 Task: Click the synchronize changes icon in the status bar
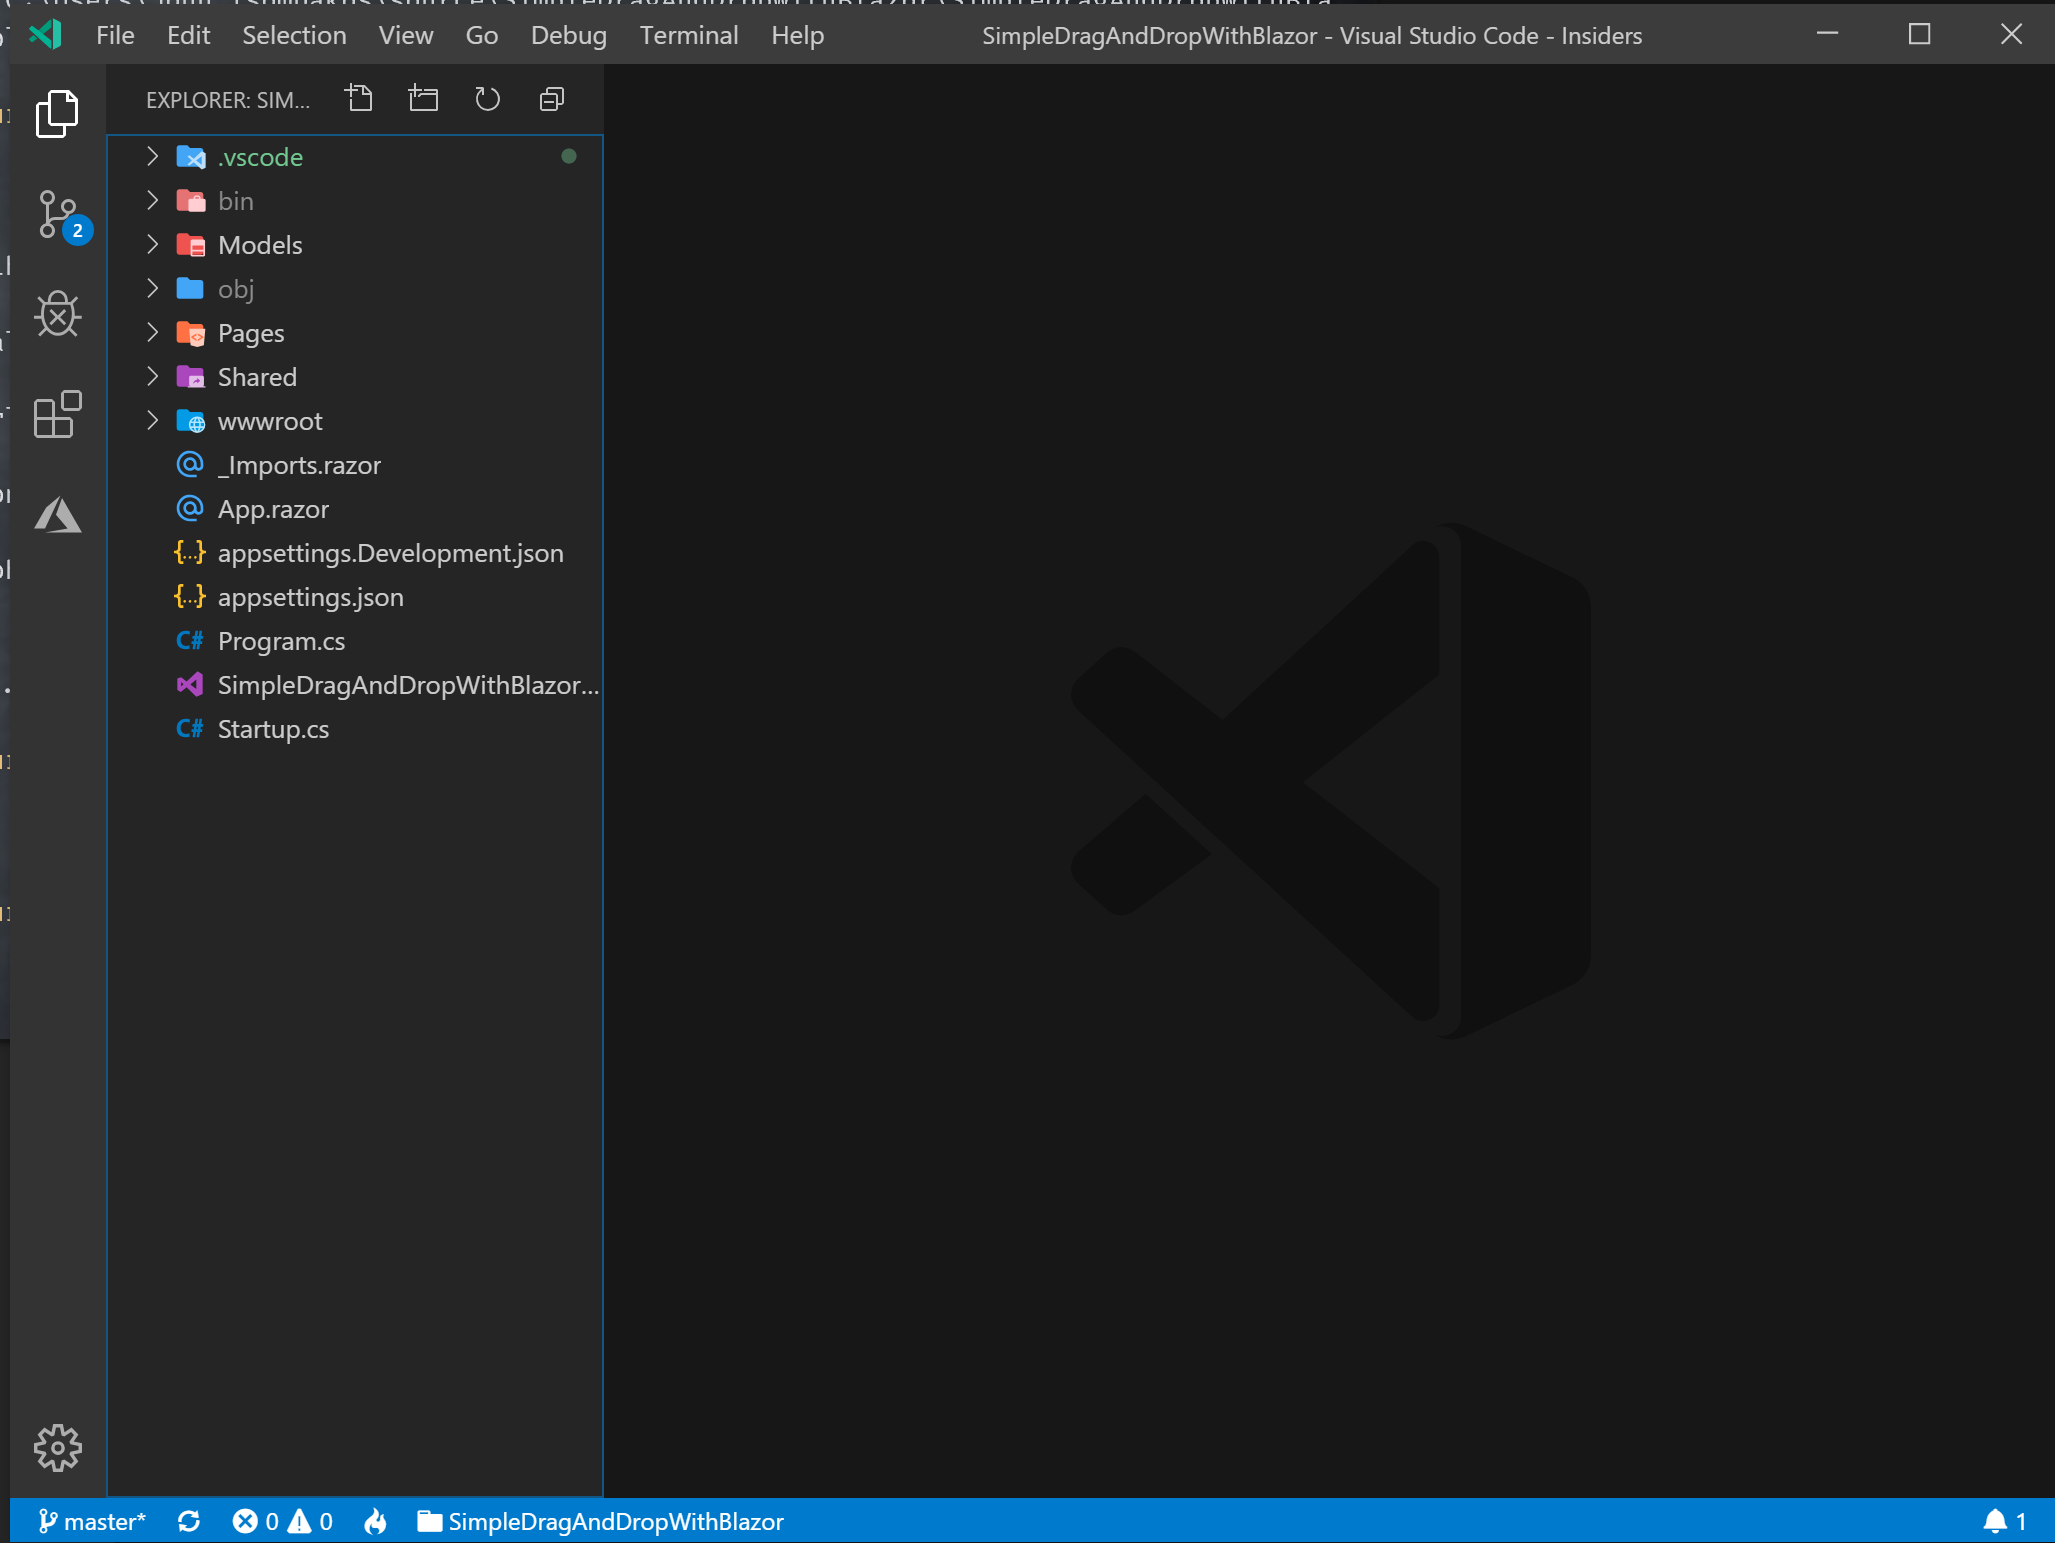coord(191,1521)
